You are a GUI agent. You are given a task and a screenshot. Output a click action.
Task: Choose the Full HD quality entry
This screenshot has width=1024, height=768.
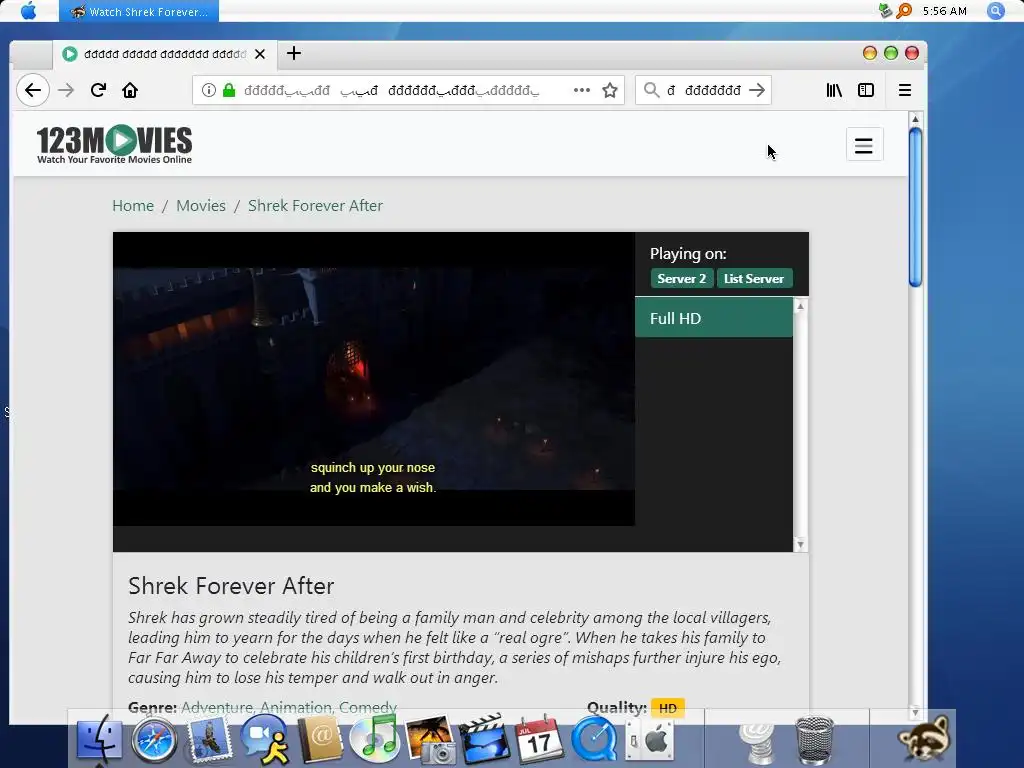point(714,318)
